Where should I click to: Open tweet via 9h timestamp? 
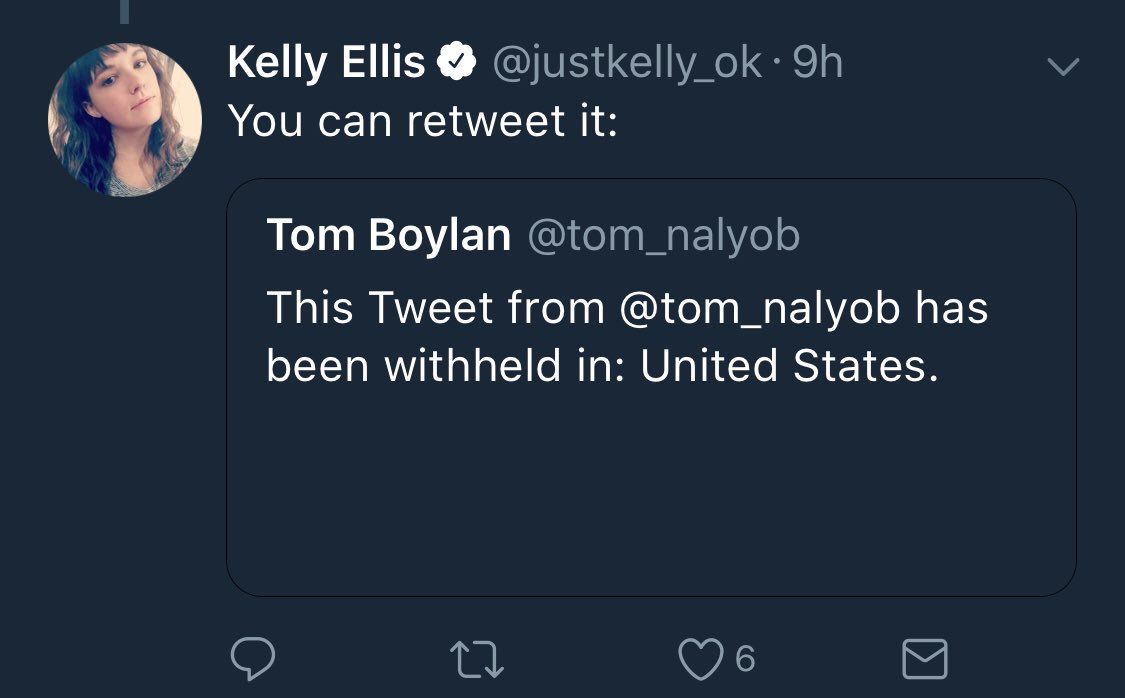[818, 62]
